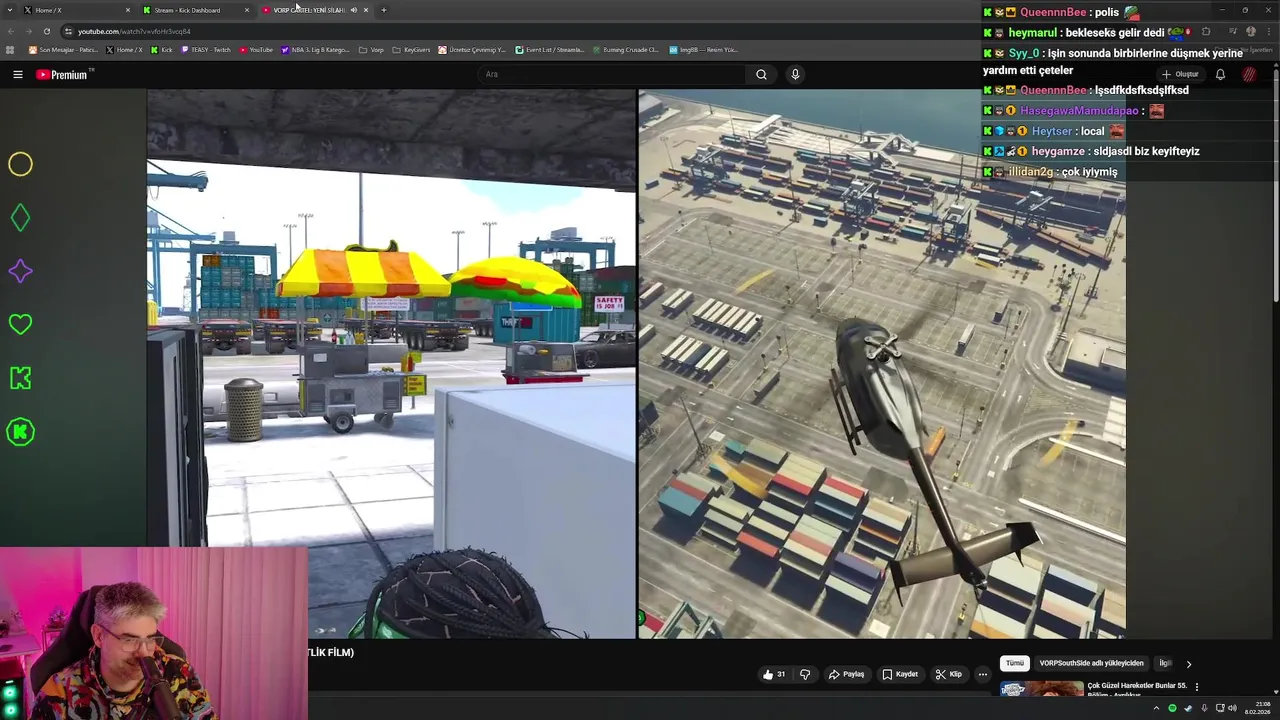Open the Kick bookmark
The height and width of the screenshot is (720, 1280).
click(162, 49)
